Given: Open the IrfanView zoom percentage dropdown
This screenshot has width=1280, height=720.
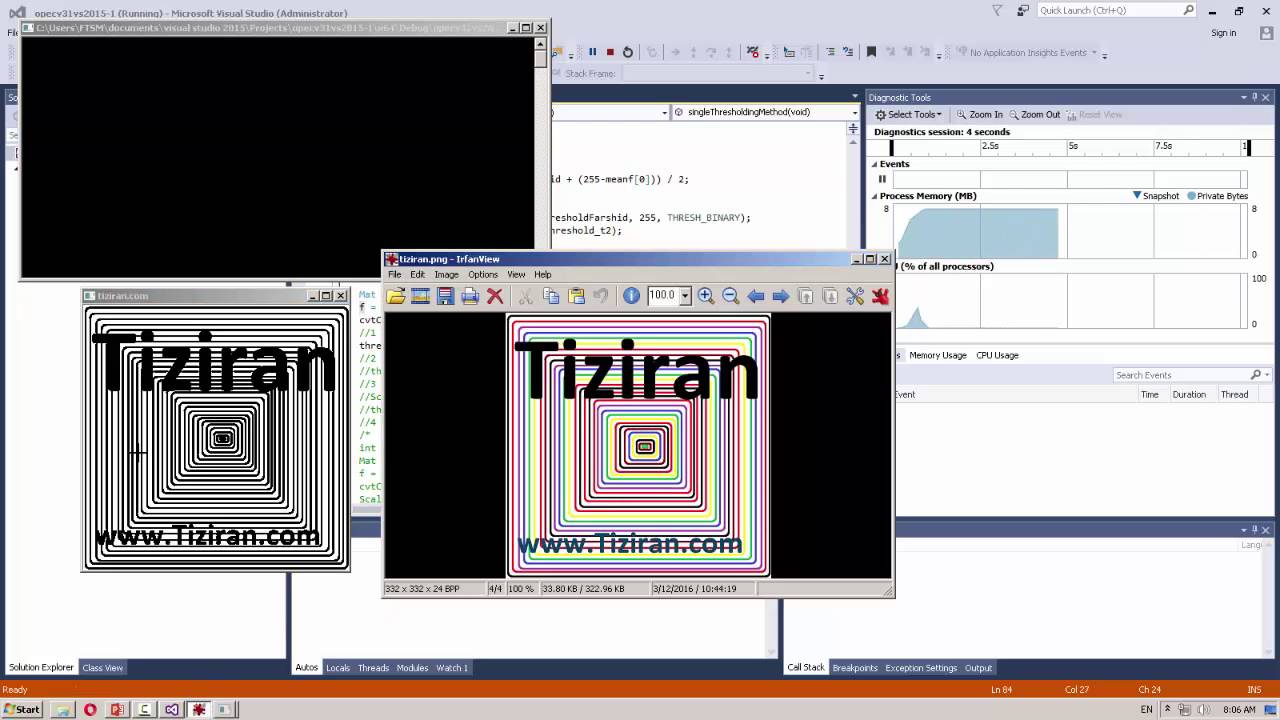Looking at the screenshot, I should 685,296.
